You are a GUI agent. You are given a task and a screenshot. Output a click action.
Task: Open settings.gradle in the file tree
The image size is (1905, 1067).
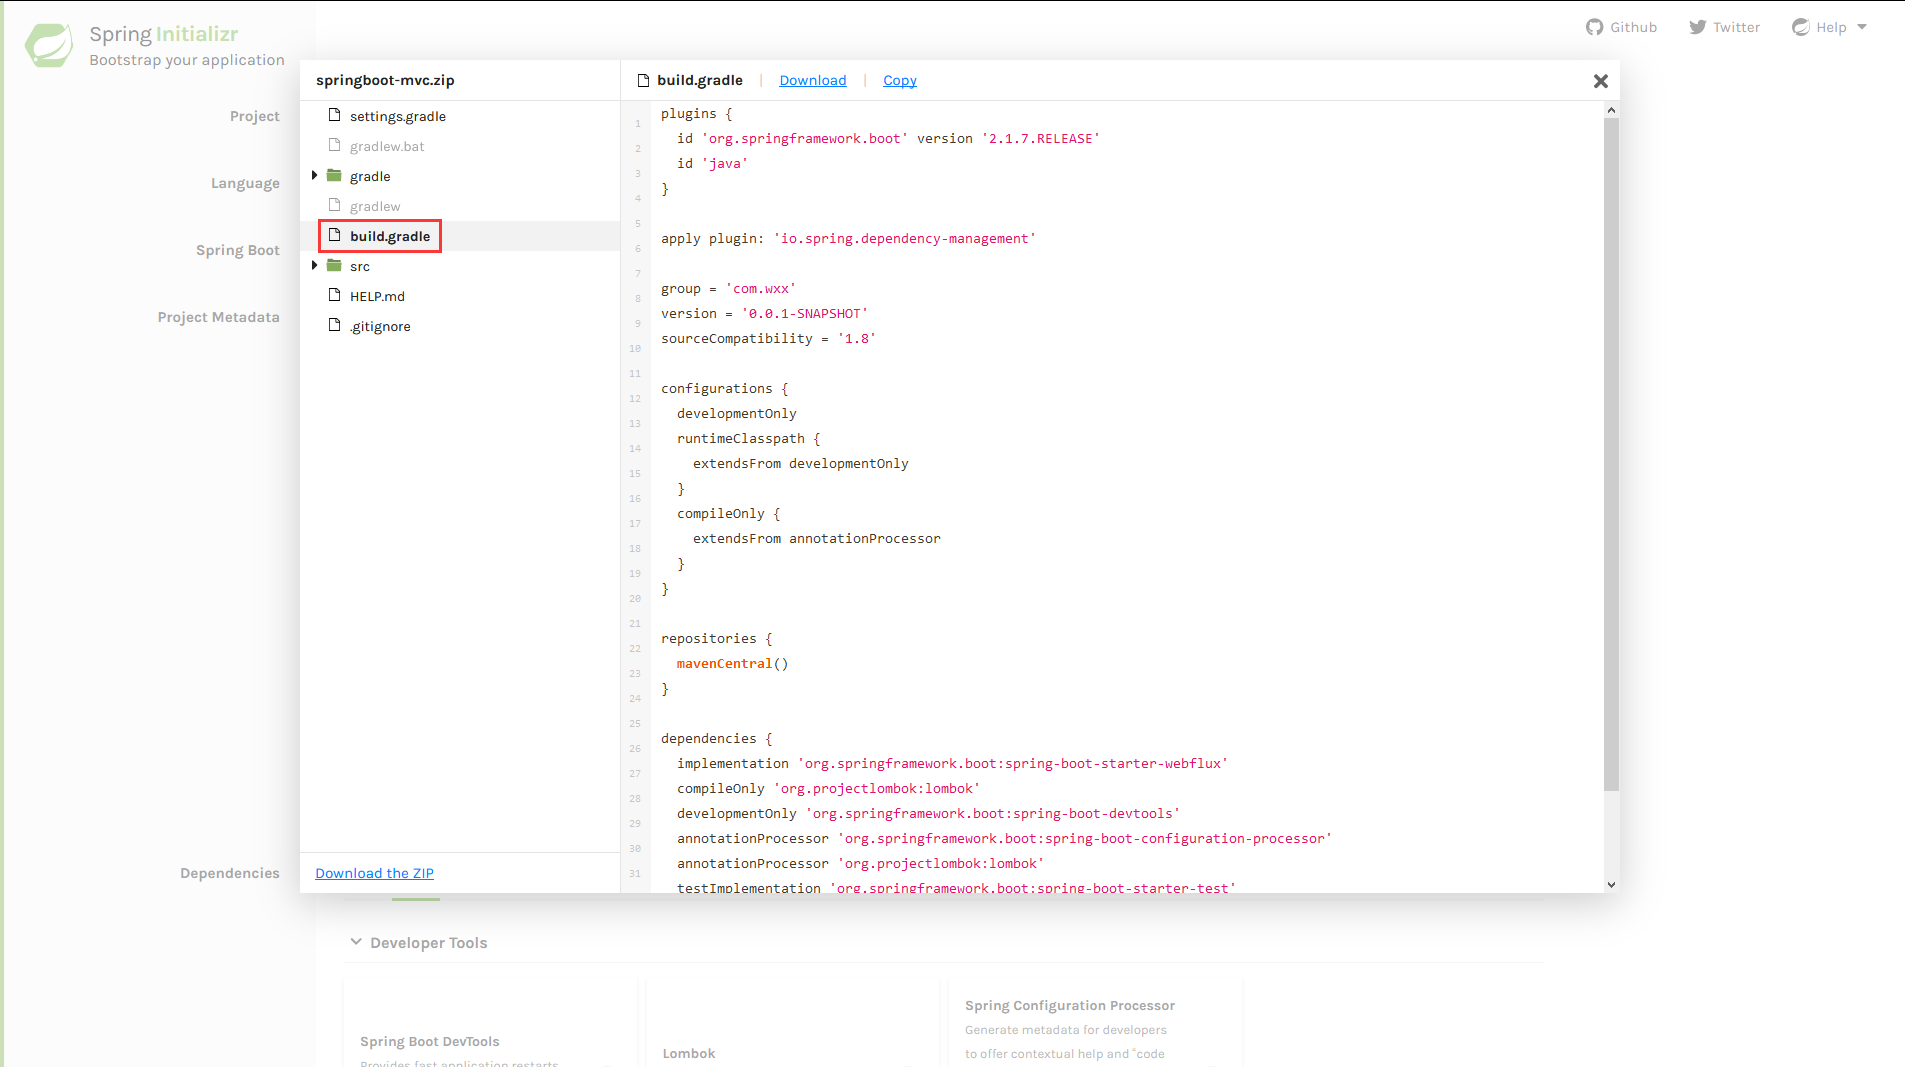click(398, 116)
